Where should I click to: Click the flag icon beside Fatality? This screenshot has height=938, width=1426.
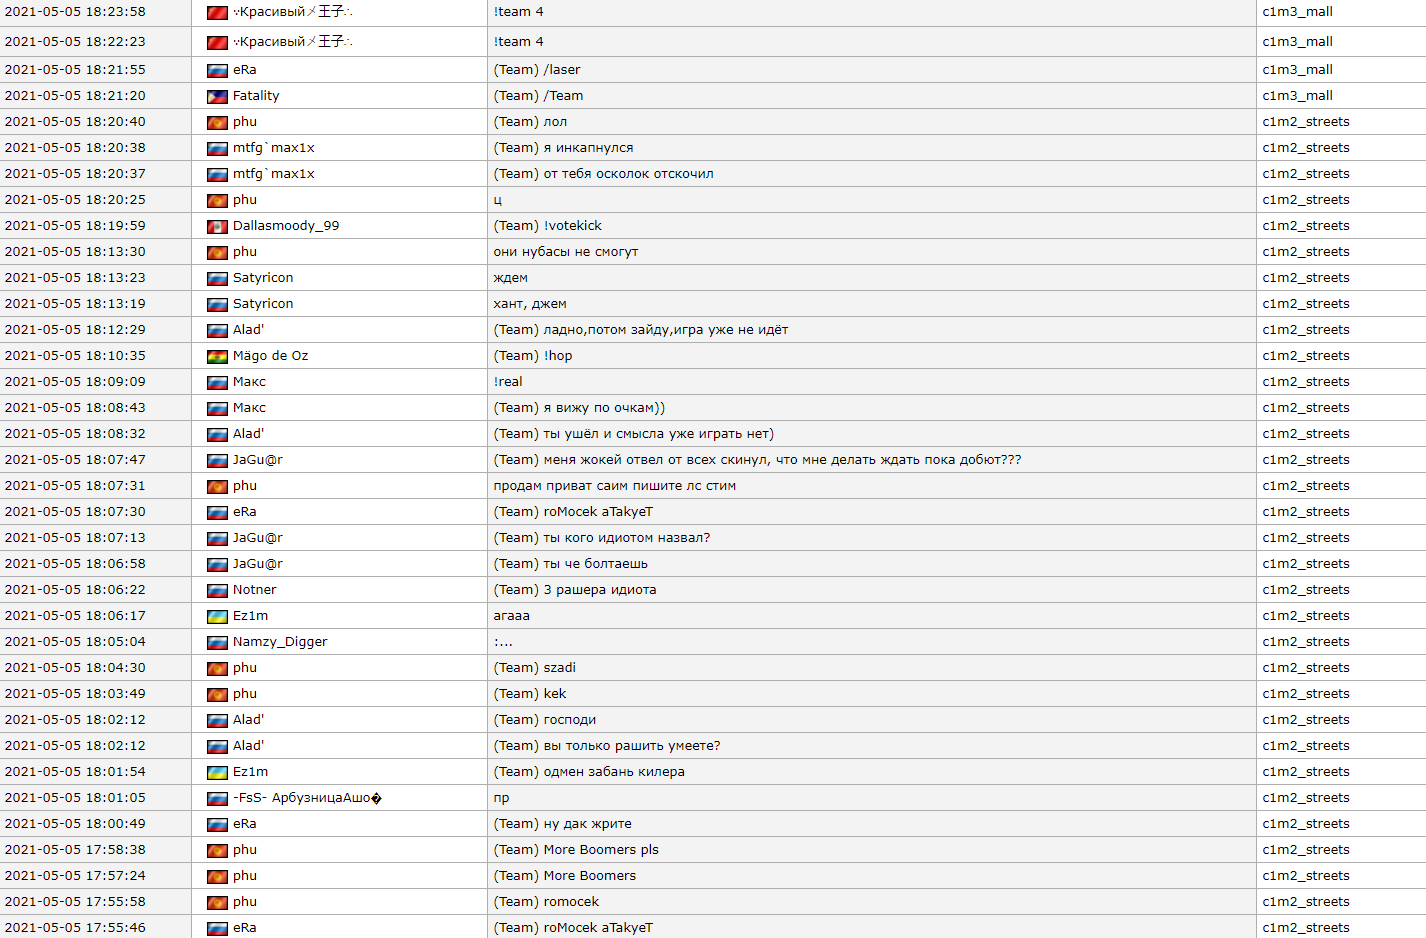217,97
